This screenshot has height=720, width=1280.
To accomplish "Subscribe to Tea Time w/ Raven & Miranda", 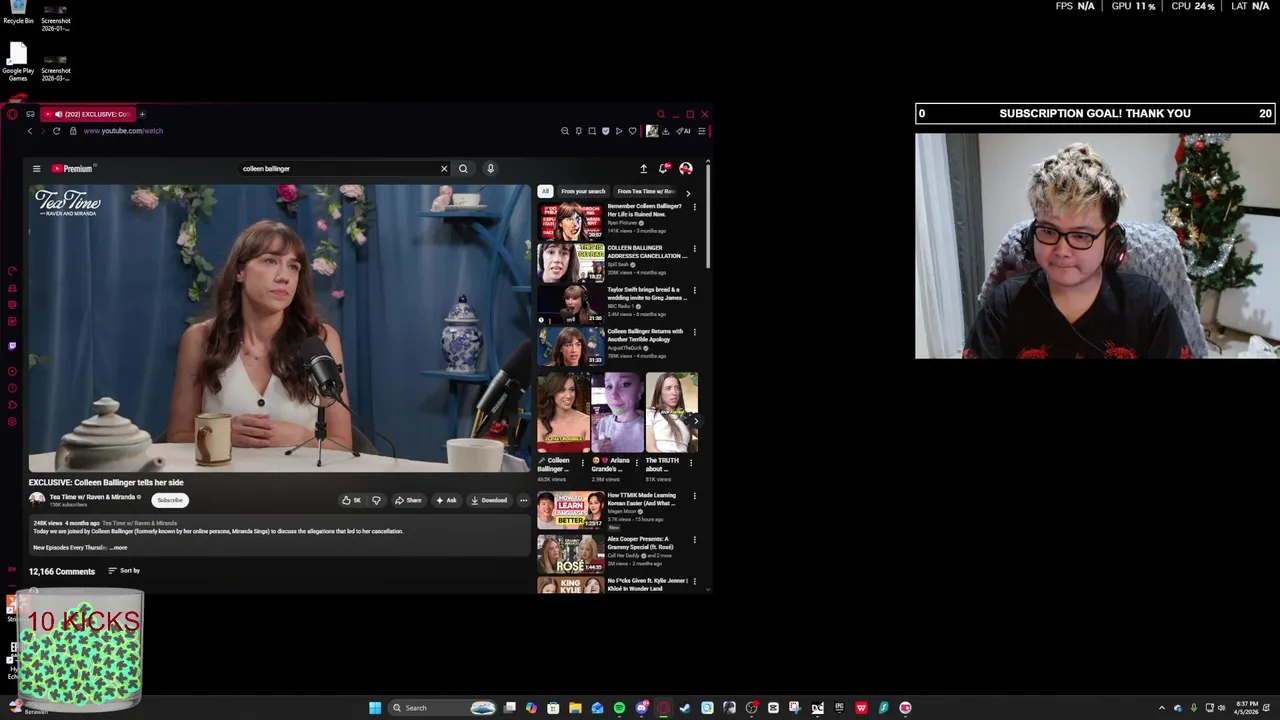I will pos(170,500).
